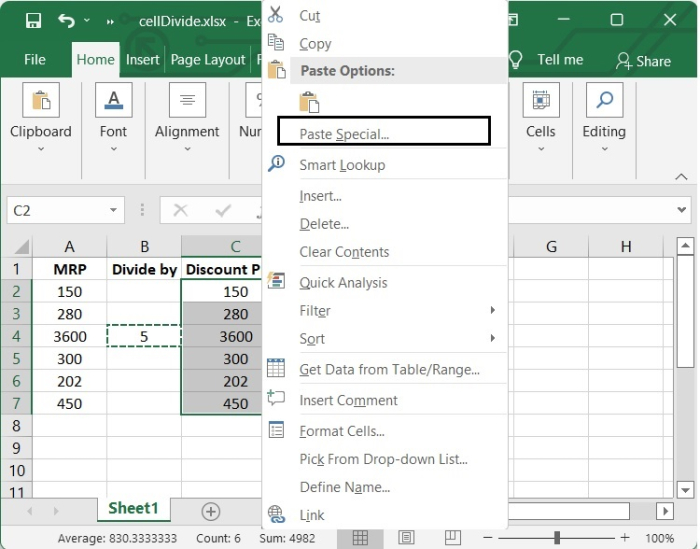Viewport: 700px width, 549px height.
Task: Click the Save icon in title bar
Action: click(x=33, y=20)
